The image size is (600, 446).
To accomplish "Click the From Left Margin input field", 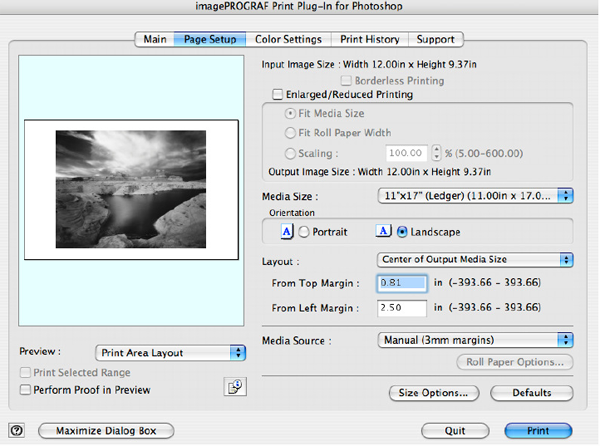I will point(402,308).
